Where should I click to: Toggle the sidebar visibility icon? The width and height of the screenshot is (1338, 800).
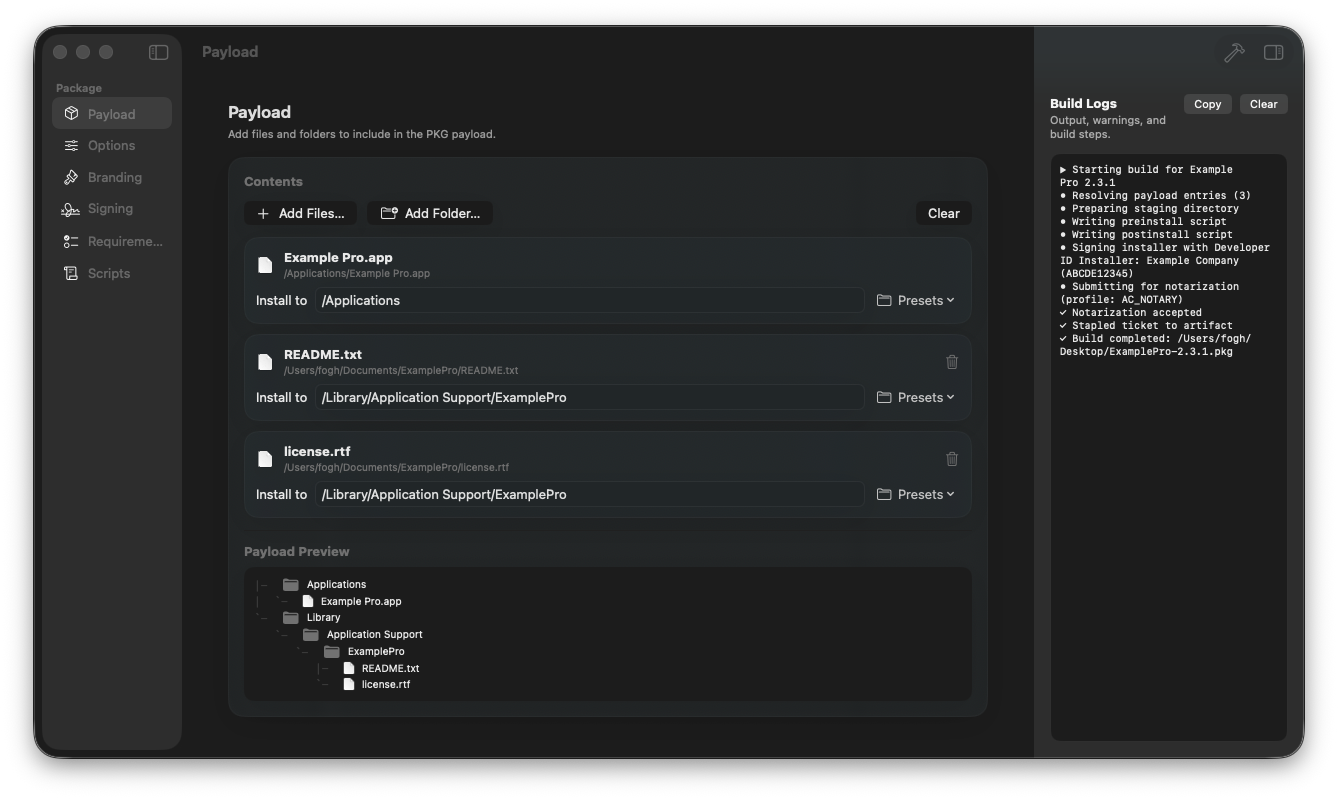pyautogui.click(x=158, y=52)
